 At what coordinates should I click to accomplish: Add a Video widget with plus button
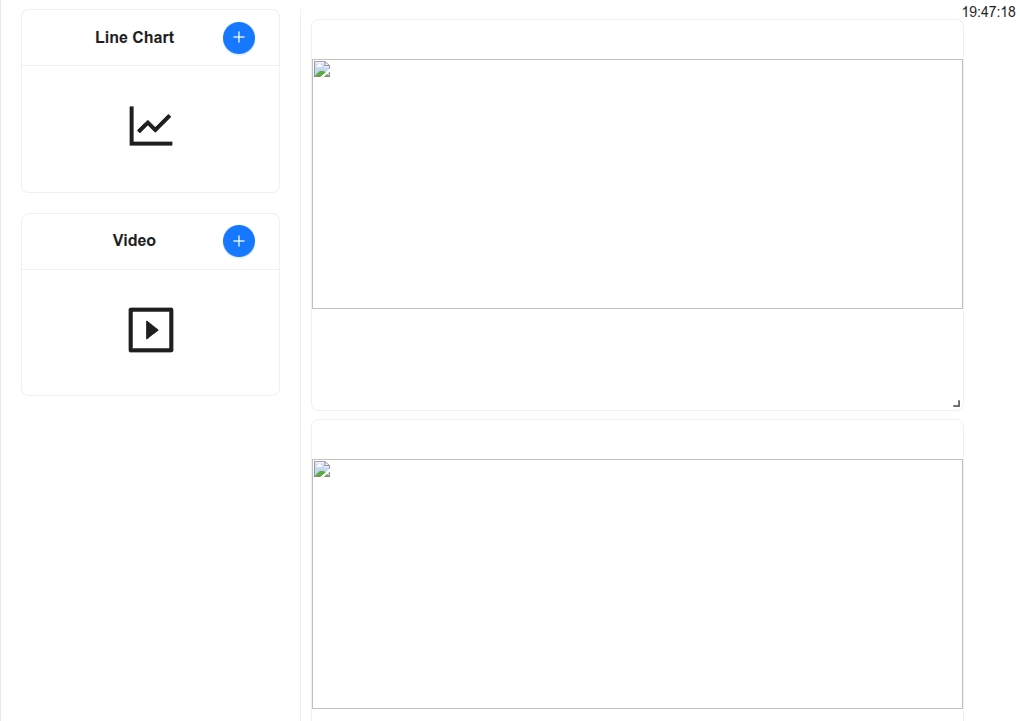(239, 241)
